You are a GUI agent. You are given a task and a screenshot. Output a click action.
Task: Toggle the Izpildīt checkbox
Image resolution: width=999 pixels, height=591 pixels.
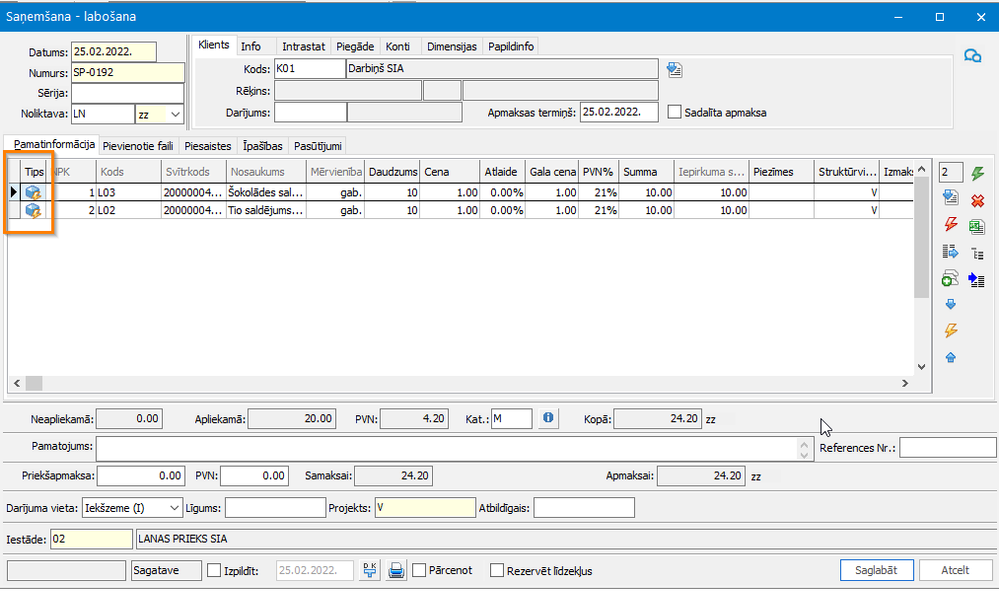click(214, 570)
